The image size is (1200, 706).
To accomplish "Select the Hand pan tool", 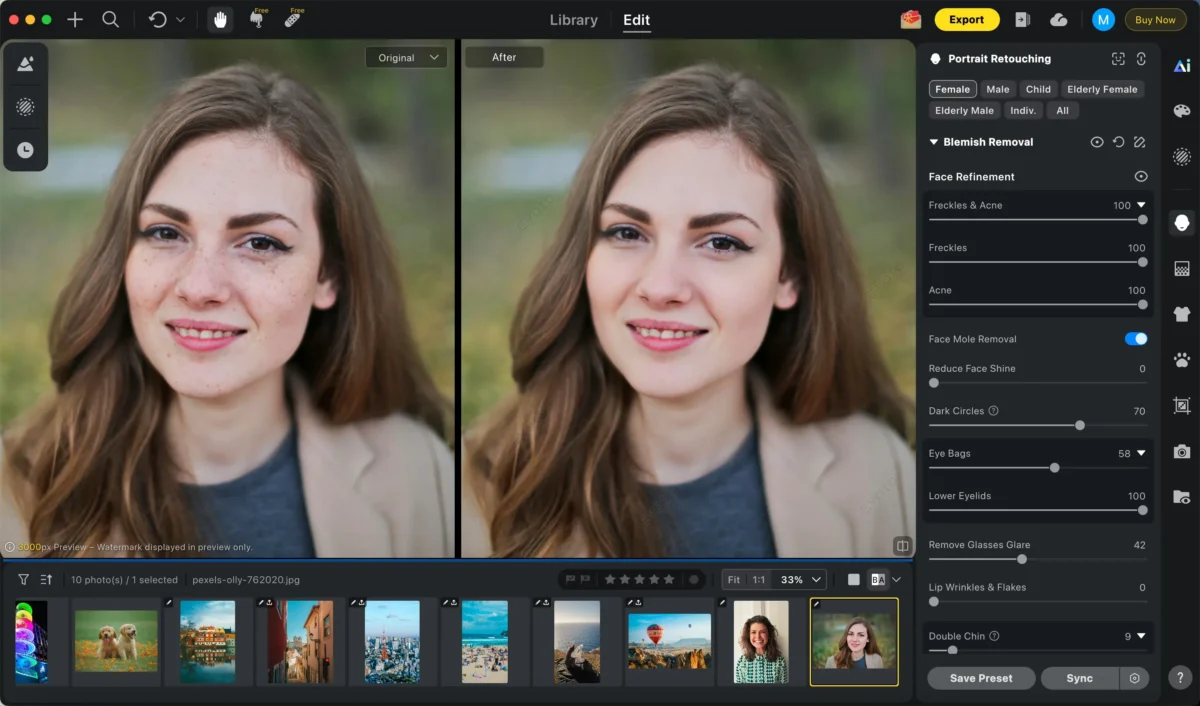I will pyautogui.click(x=220, y=19).
